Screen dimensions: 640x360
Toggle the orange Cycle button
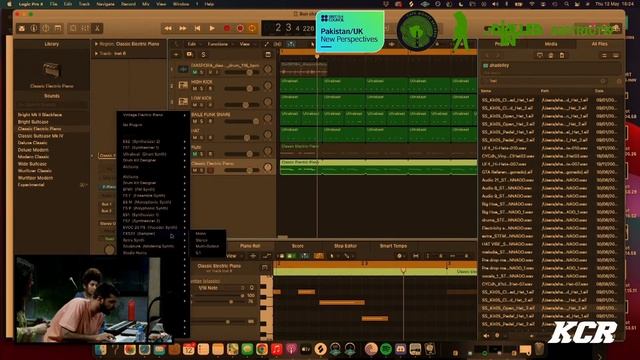252,28
